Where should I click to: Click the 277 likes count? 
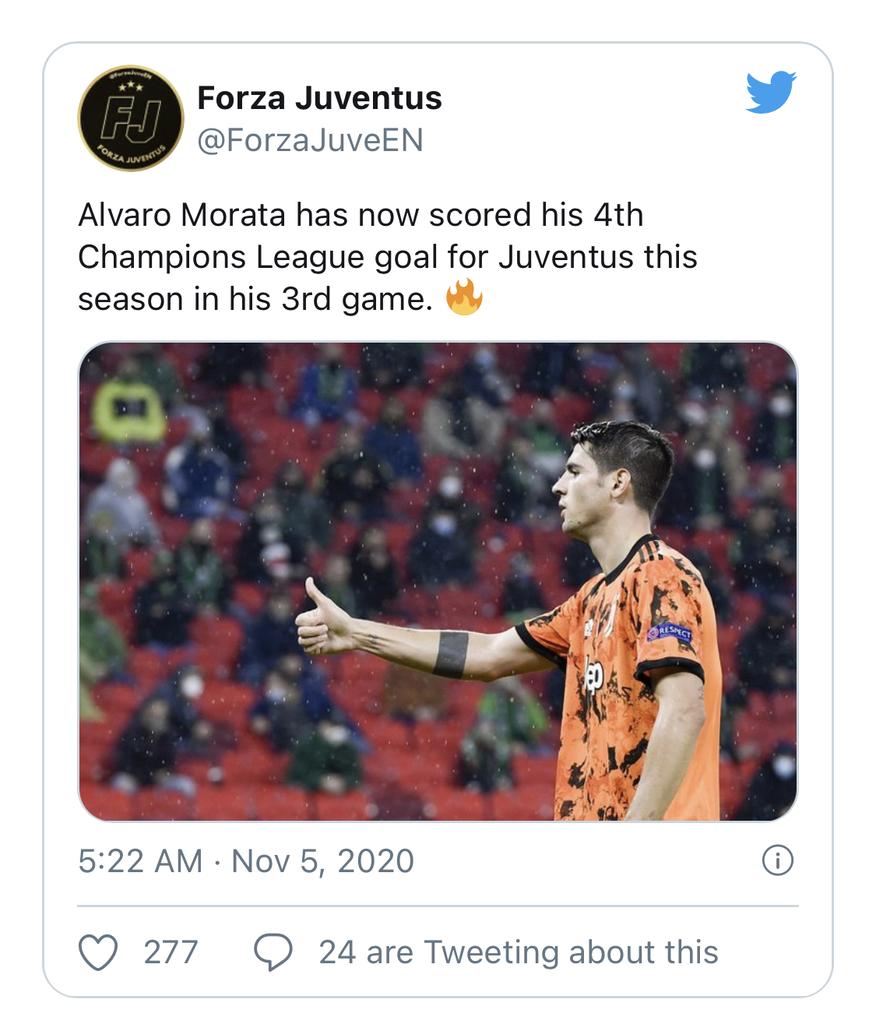171,952
